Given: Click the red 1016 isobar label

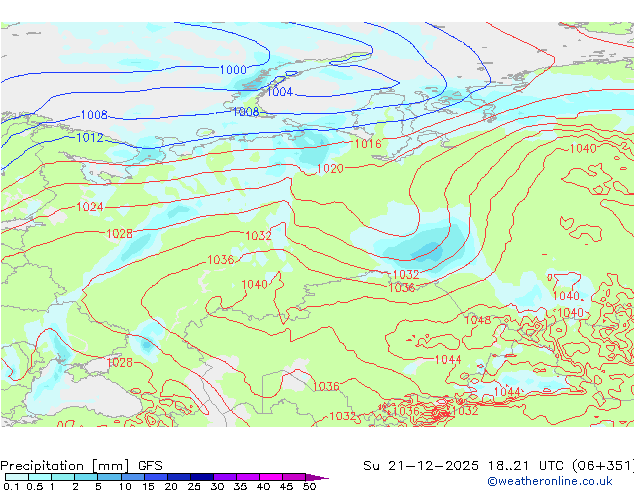Looking at the screenshot, I should coord(368,144).
